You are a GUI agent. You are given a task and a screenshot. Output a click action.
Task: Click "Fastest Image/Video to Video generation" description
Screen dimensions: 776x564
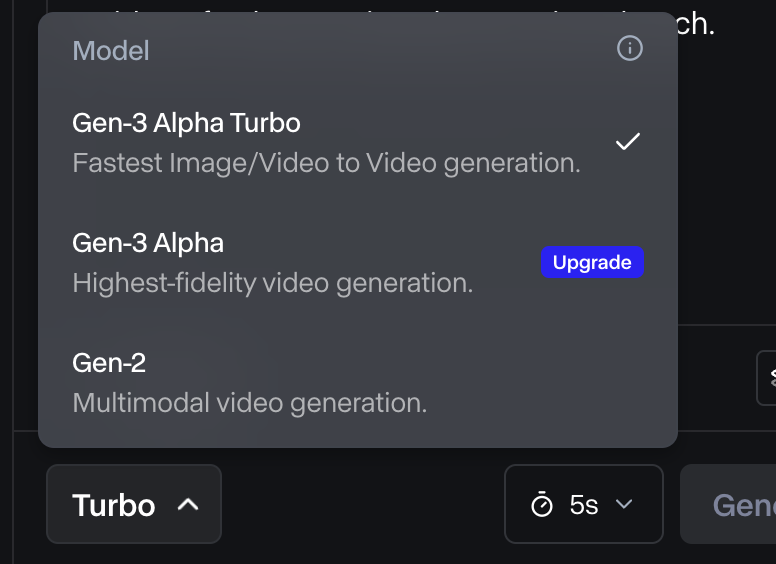click(326, 163)
